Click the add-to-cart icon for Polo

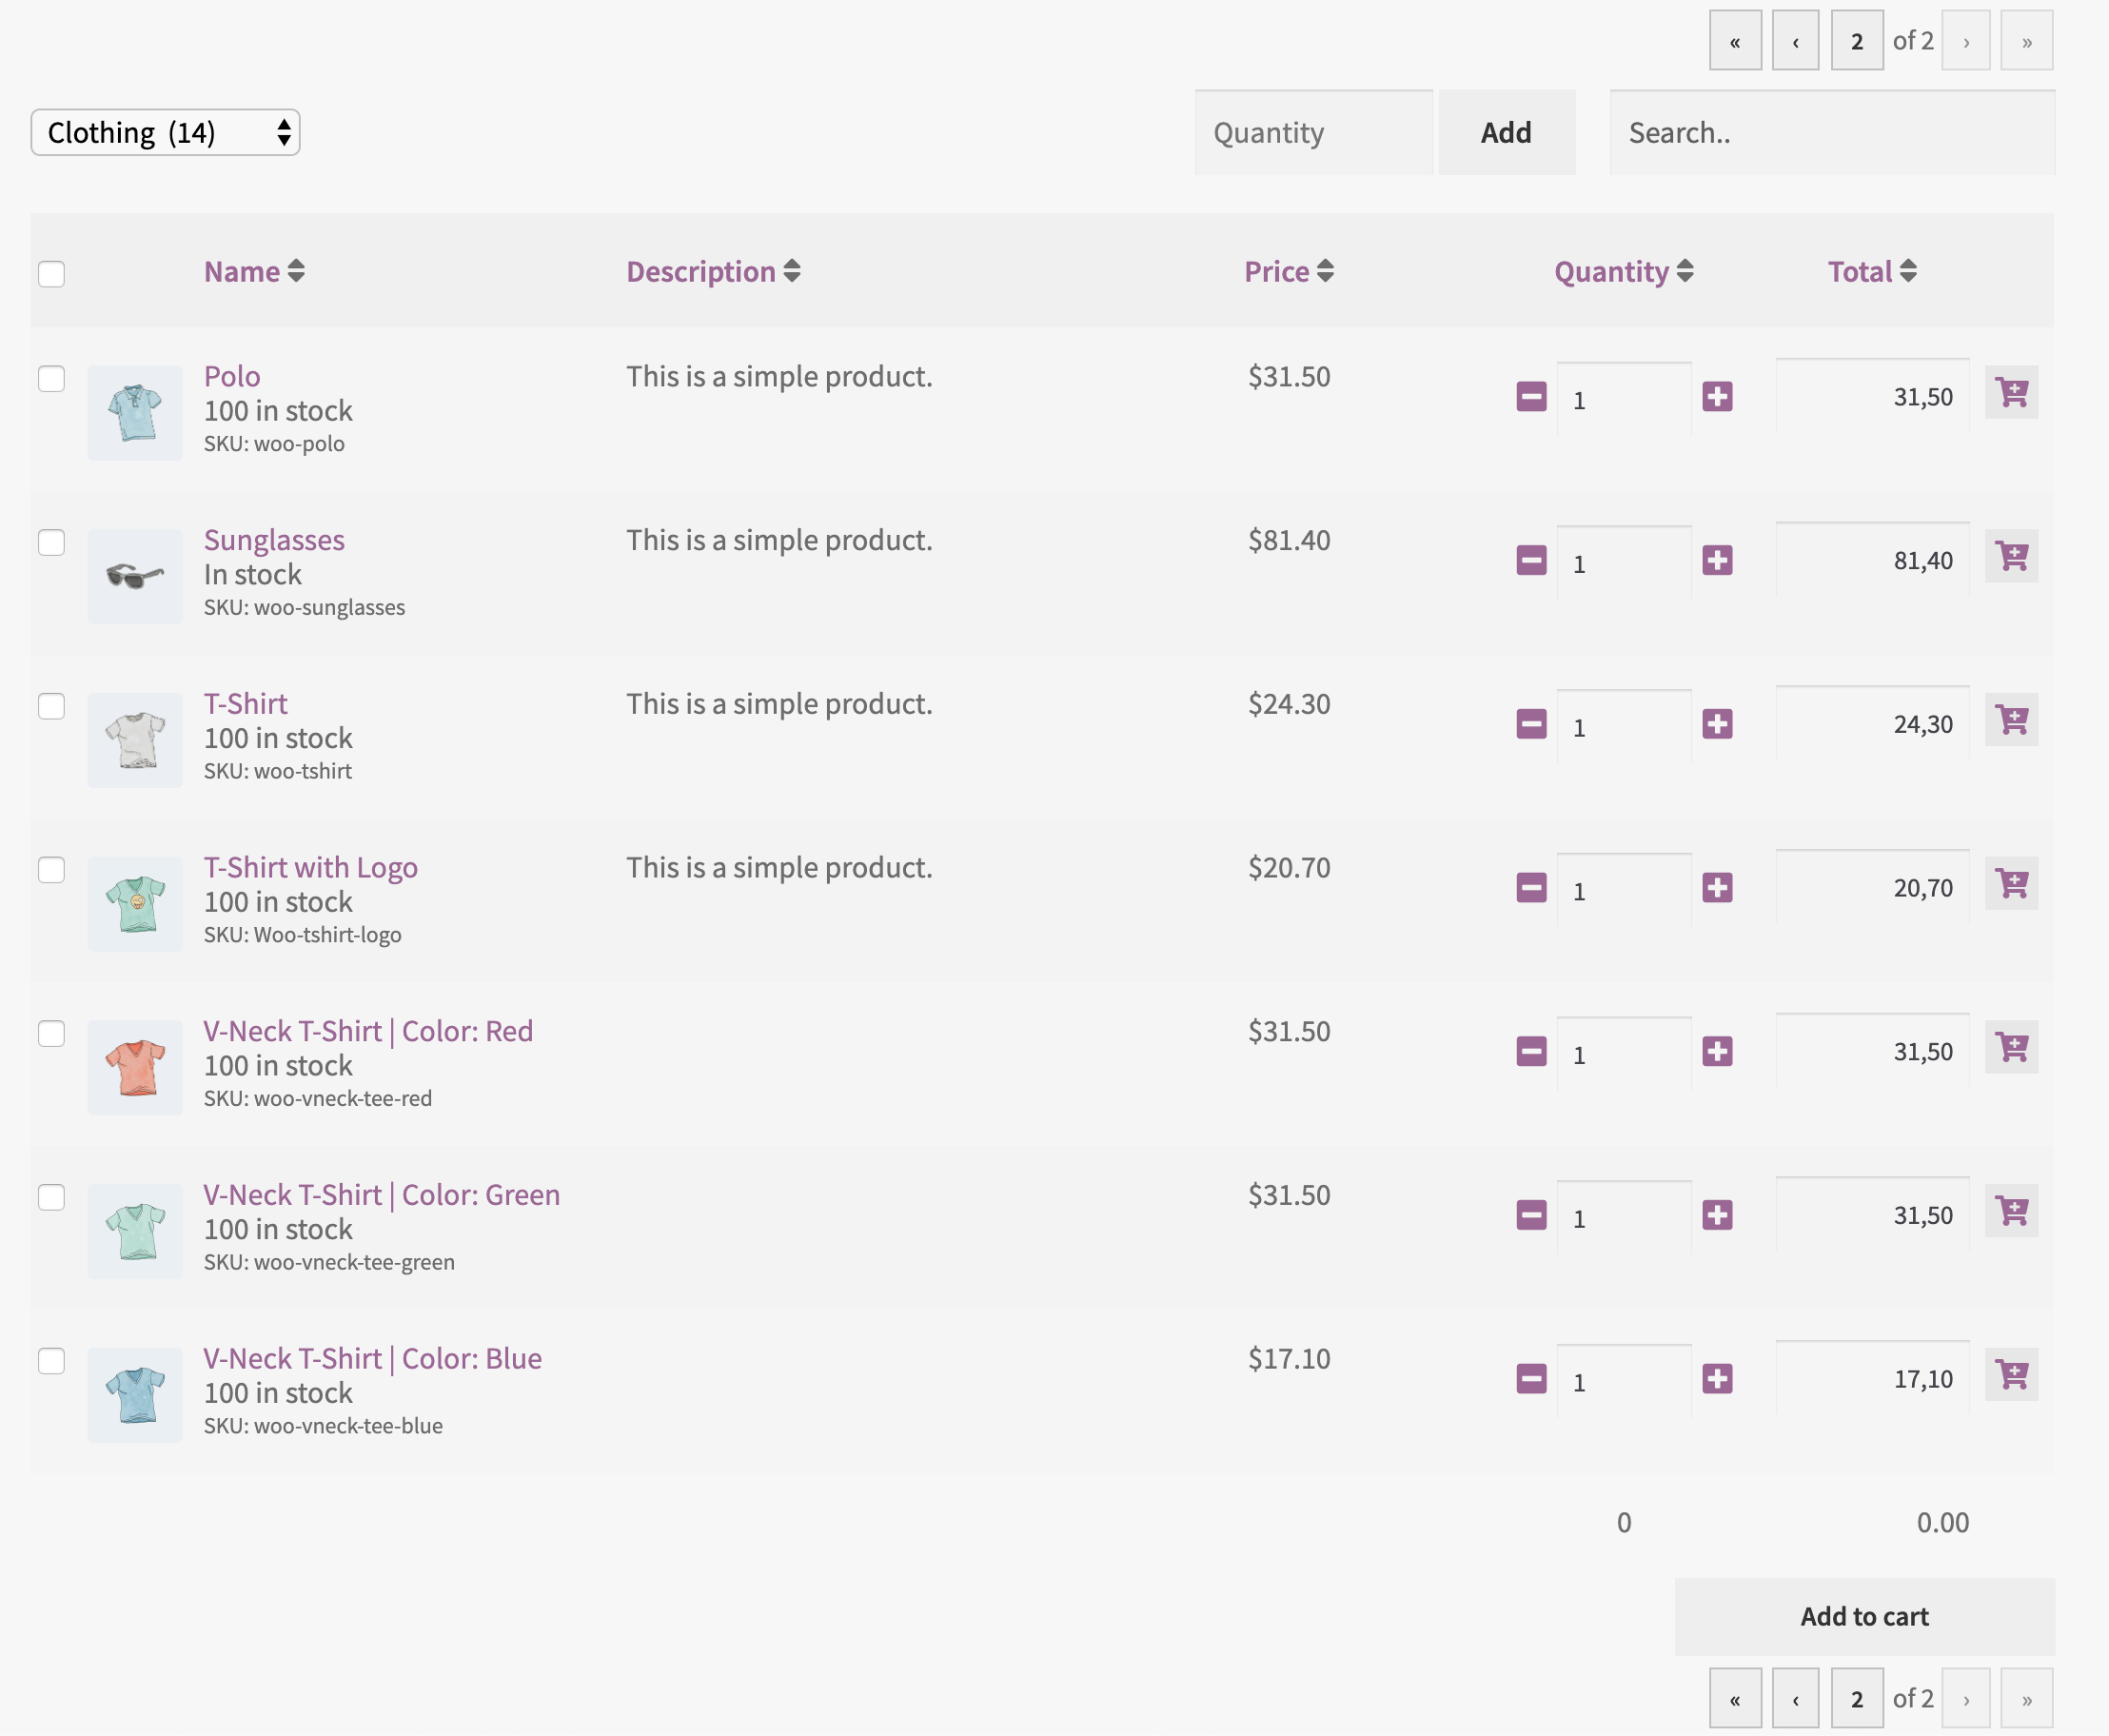click(2011, 392)
